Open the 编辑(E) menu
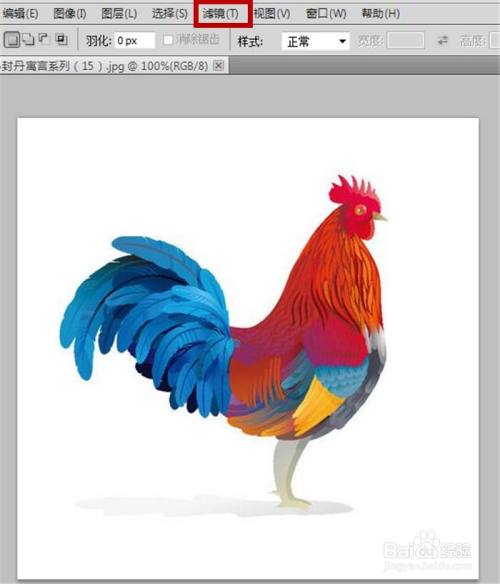The width and height of the screenshot is (500, 584). [x=20, y=14]
